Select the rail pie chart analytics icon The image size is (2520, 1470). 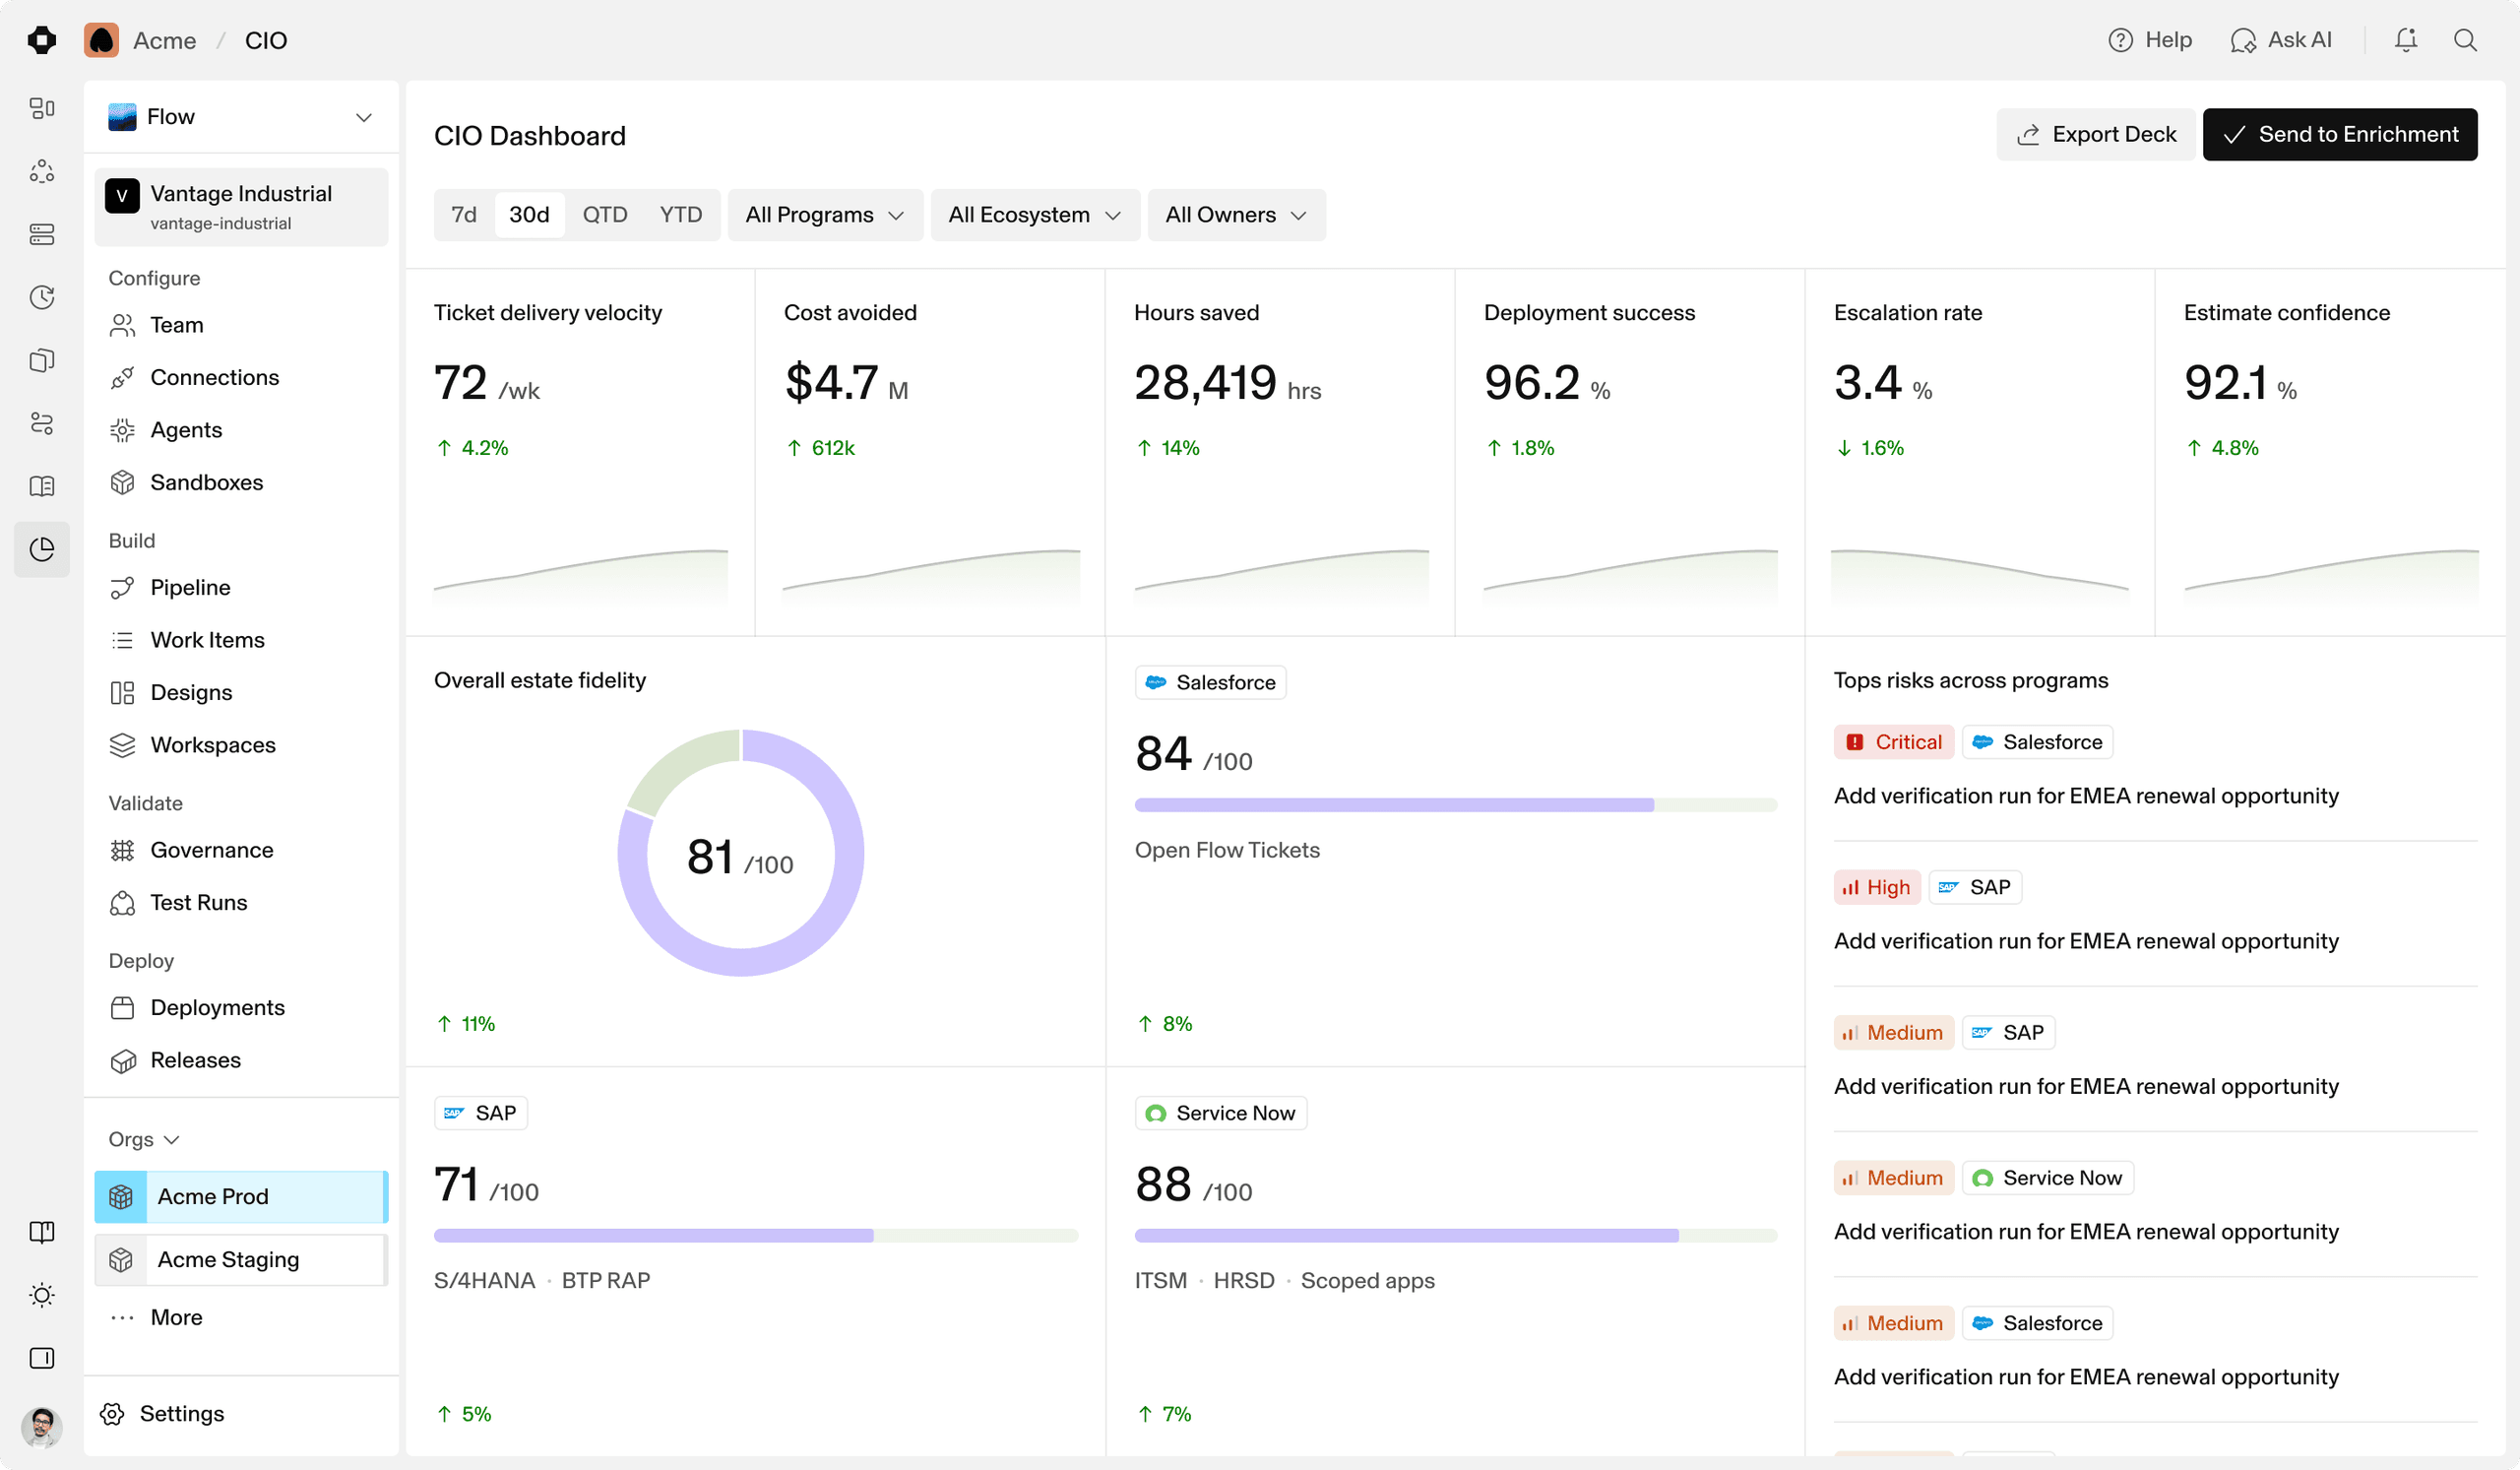click(42, 549)
